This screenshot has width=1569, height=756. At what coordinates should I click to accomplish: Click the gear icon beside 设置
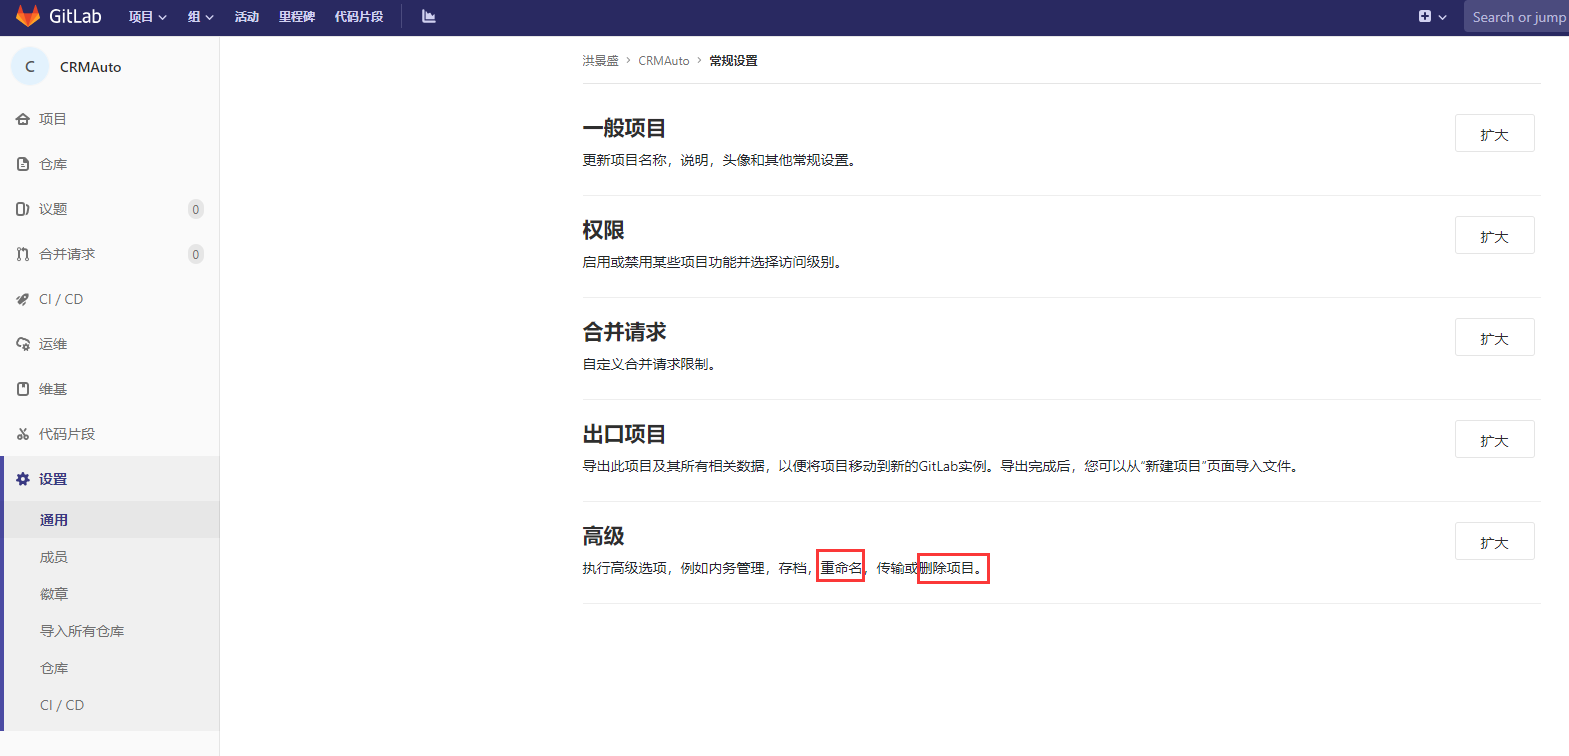tap(23, 479)
